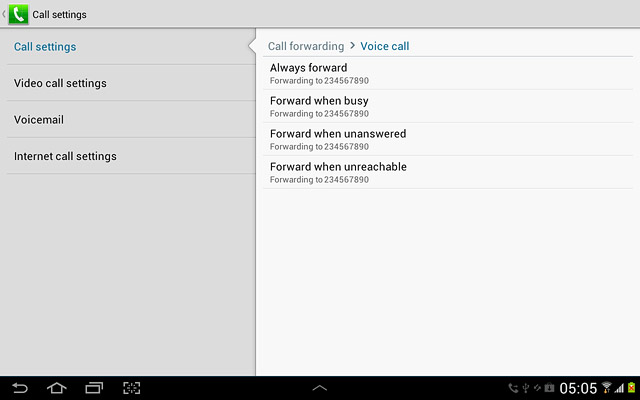This screenshot has width=640, height=400.
Task: Tap the green phone app icon
Action: point(18,14)
